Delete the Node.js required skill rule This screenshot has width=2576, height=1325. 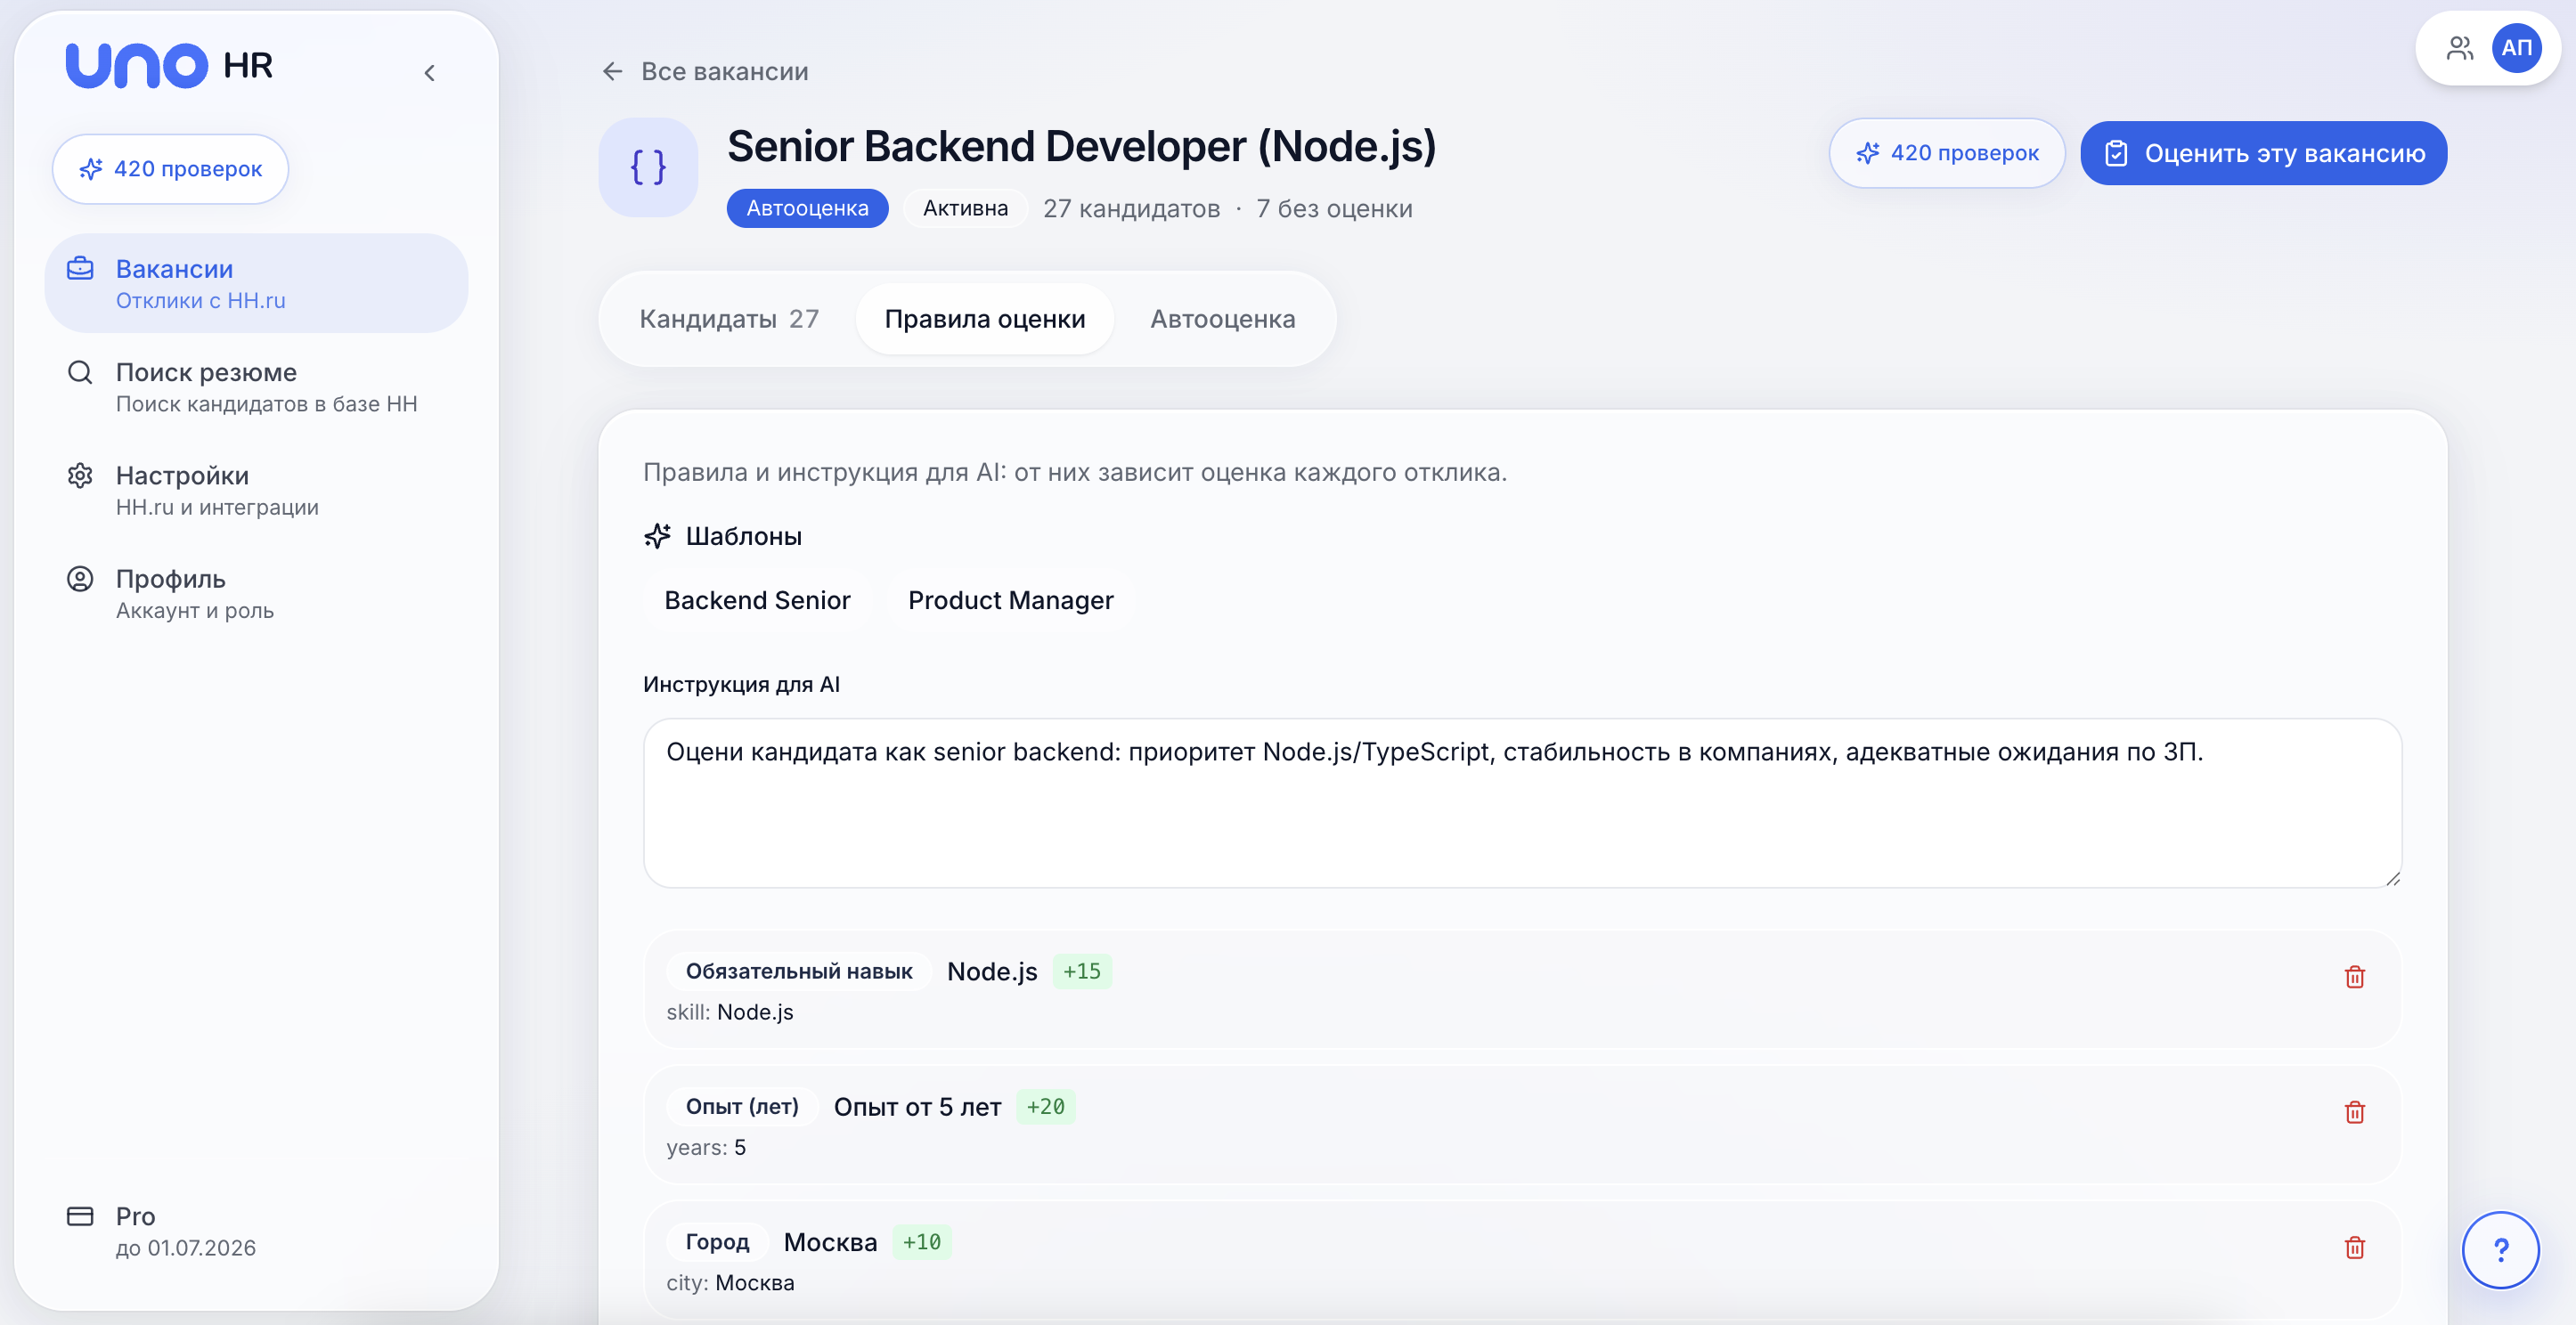click(2354, 977)
